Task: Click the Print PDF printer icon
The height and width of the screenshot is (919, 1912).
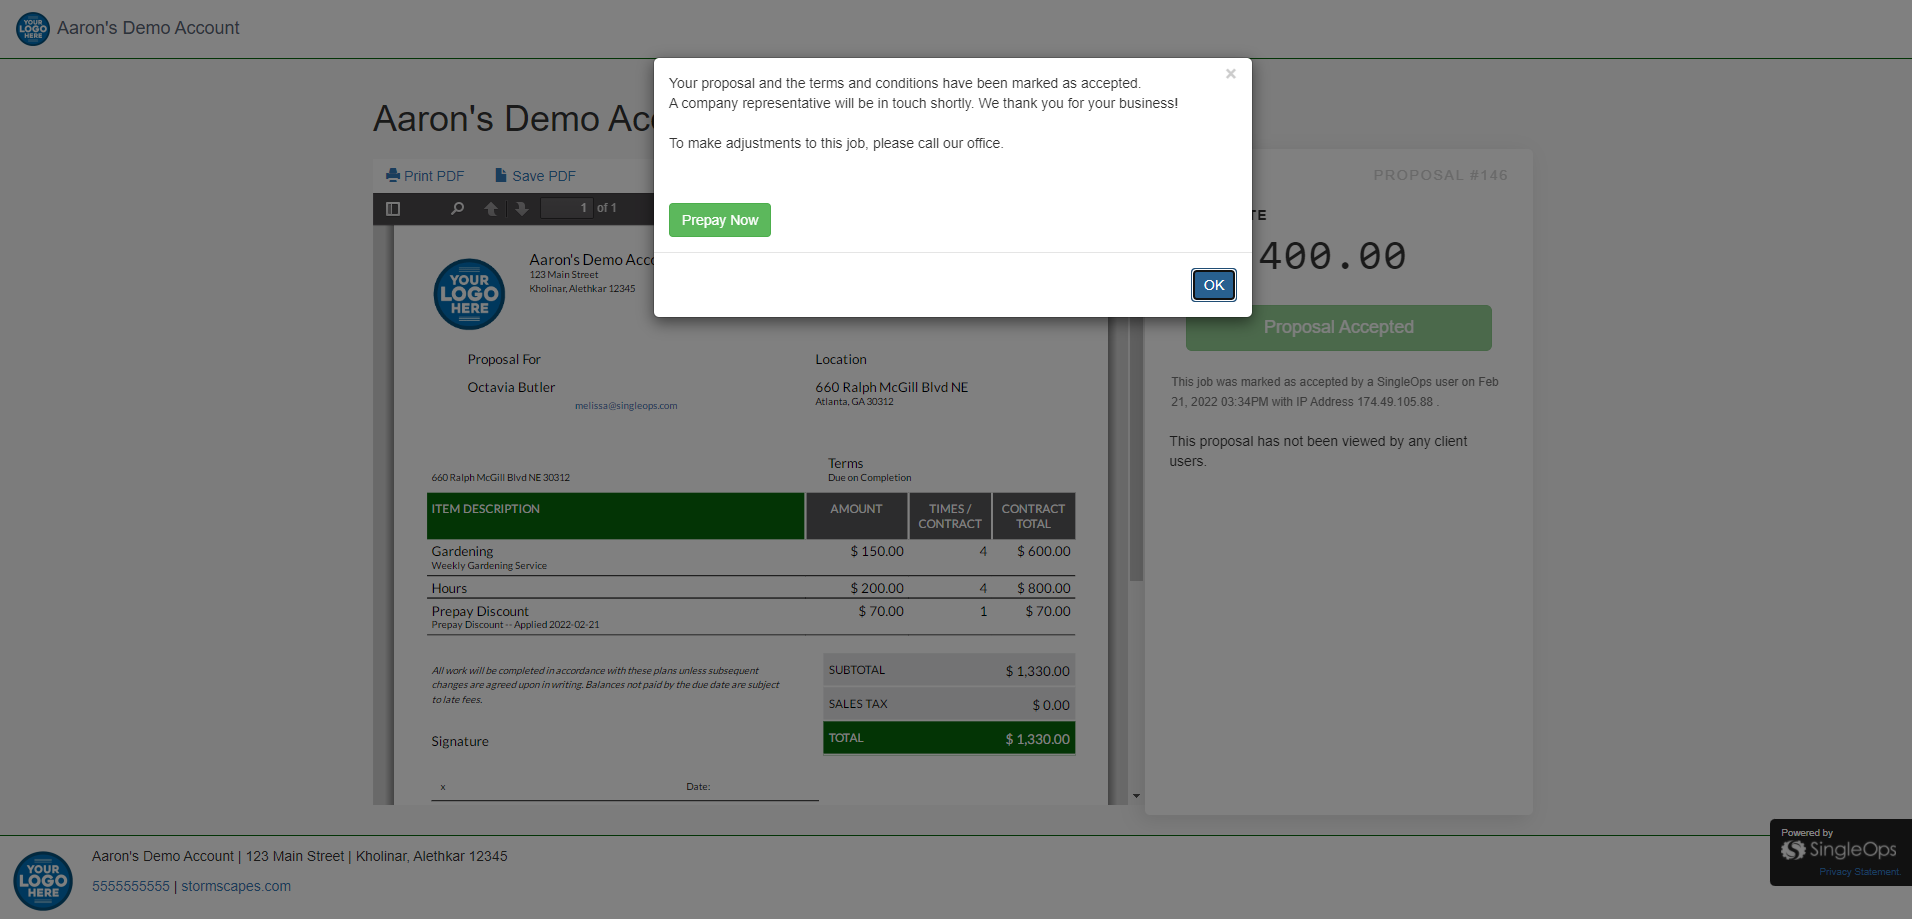Action: click(393, 175)
